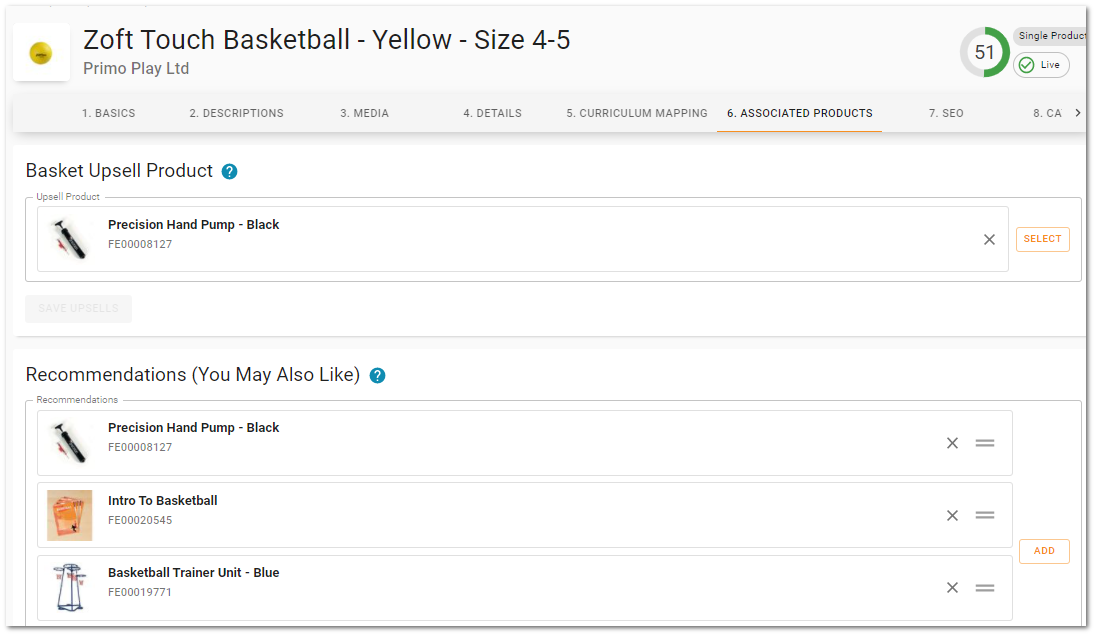The image size is (1096, 636).
Task: Open Basket Upsell Product help icon
Action: point(229,171)
